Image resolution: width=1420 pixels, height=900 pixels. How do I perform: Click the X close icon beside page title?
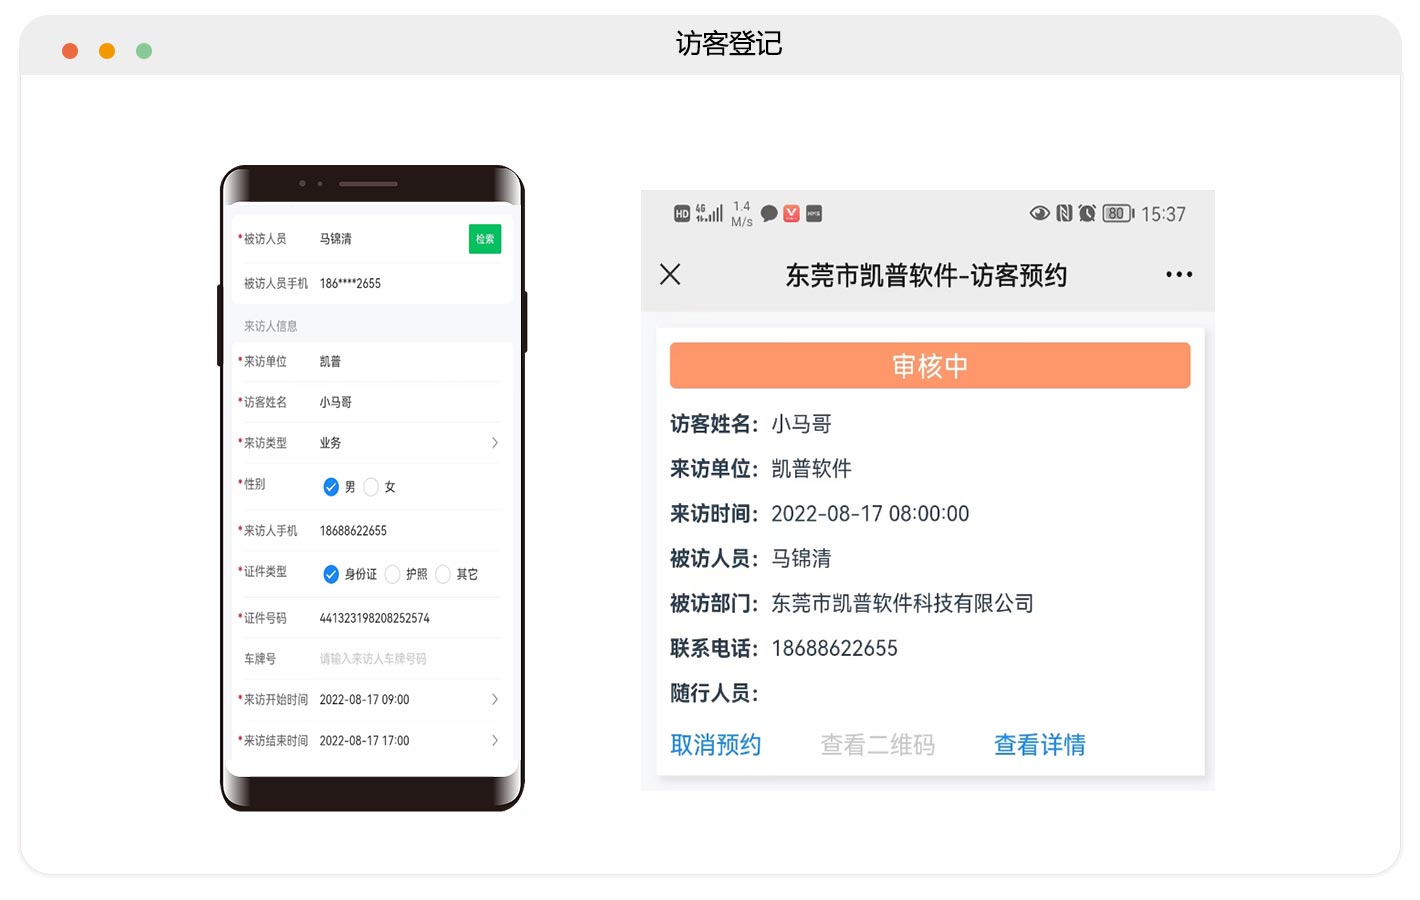pos(670,274)
